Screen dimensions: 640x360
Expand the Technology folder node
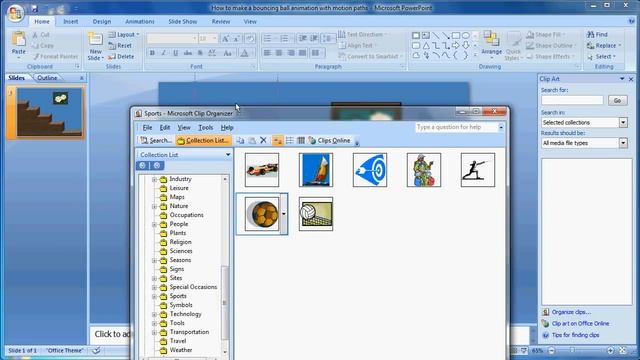point(155,314)
